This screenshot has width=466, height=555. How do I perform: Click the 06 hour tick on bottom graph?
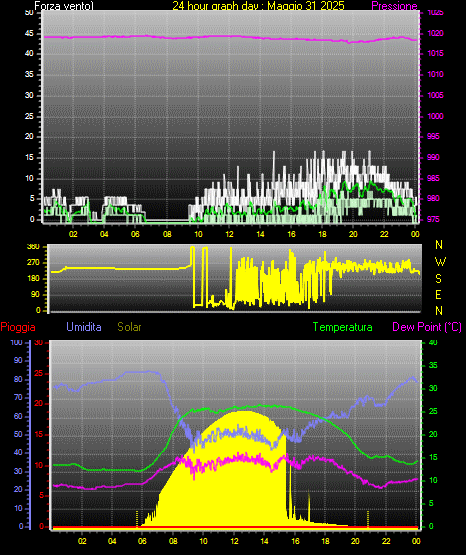pyautogui.click(x=142, y=541)
